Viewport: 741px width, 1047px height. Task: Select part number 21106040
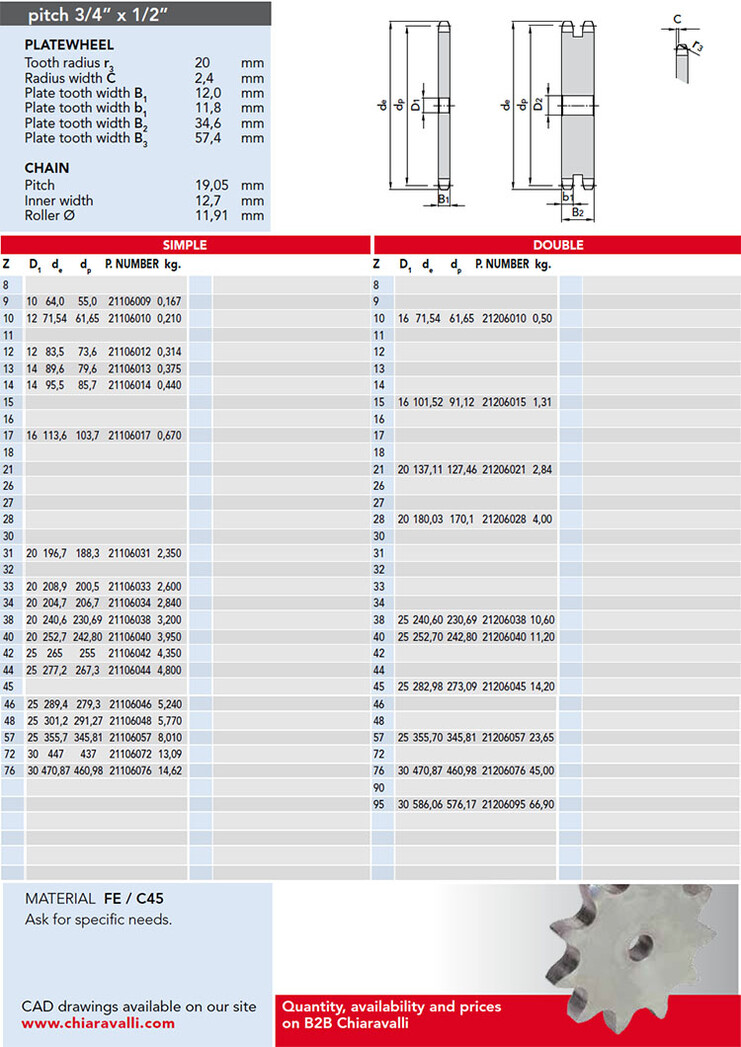130,637
